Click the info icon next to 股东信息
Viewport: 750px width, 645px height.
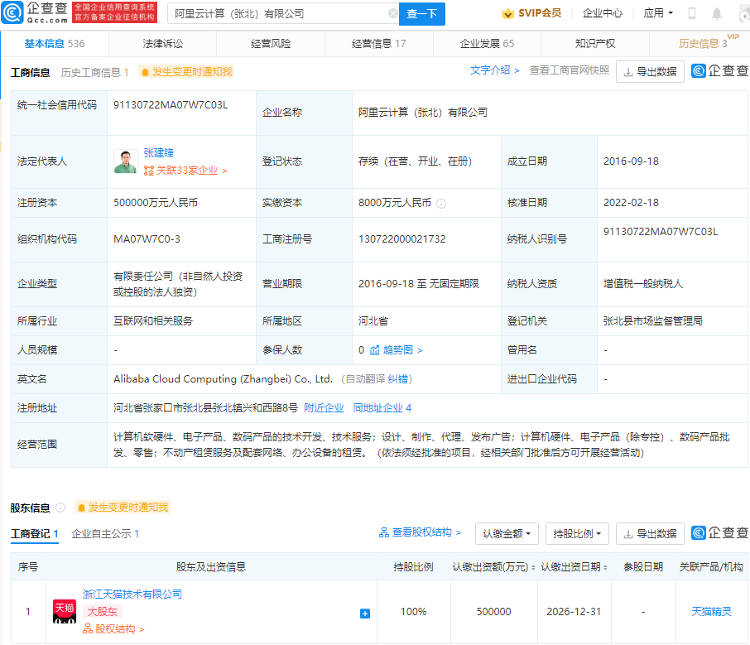click(60, 508)
